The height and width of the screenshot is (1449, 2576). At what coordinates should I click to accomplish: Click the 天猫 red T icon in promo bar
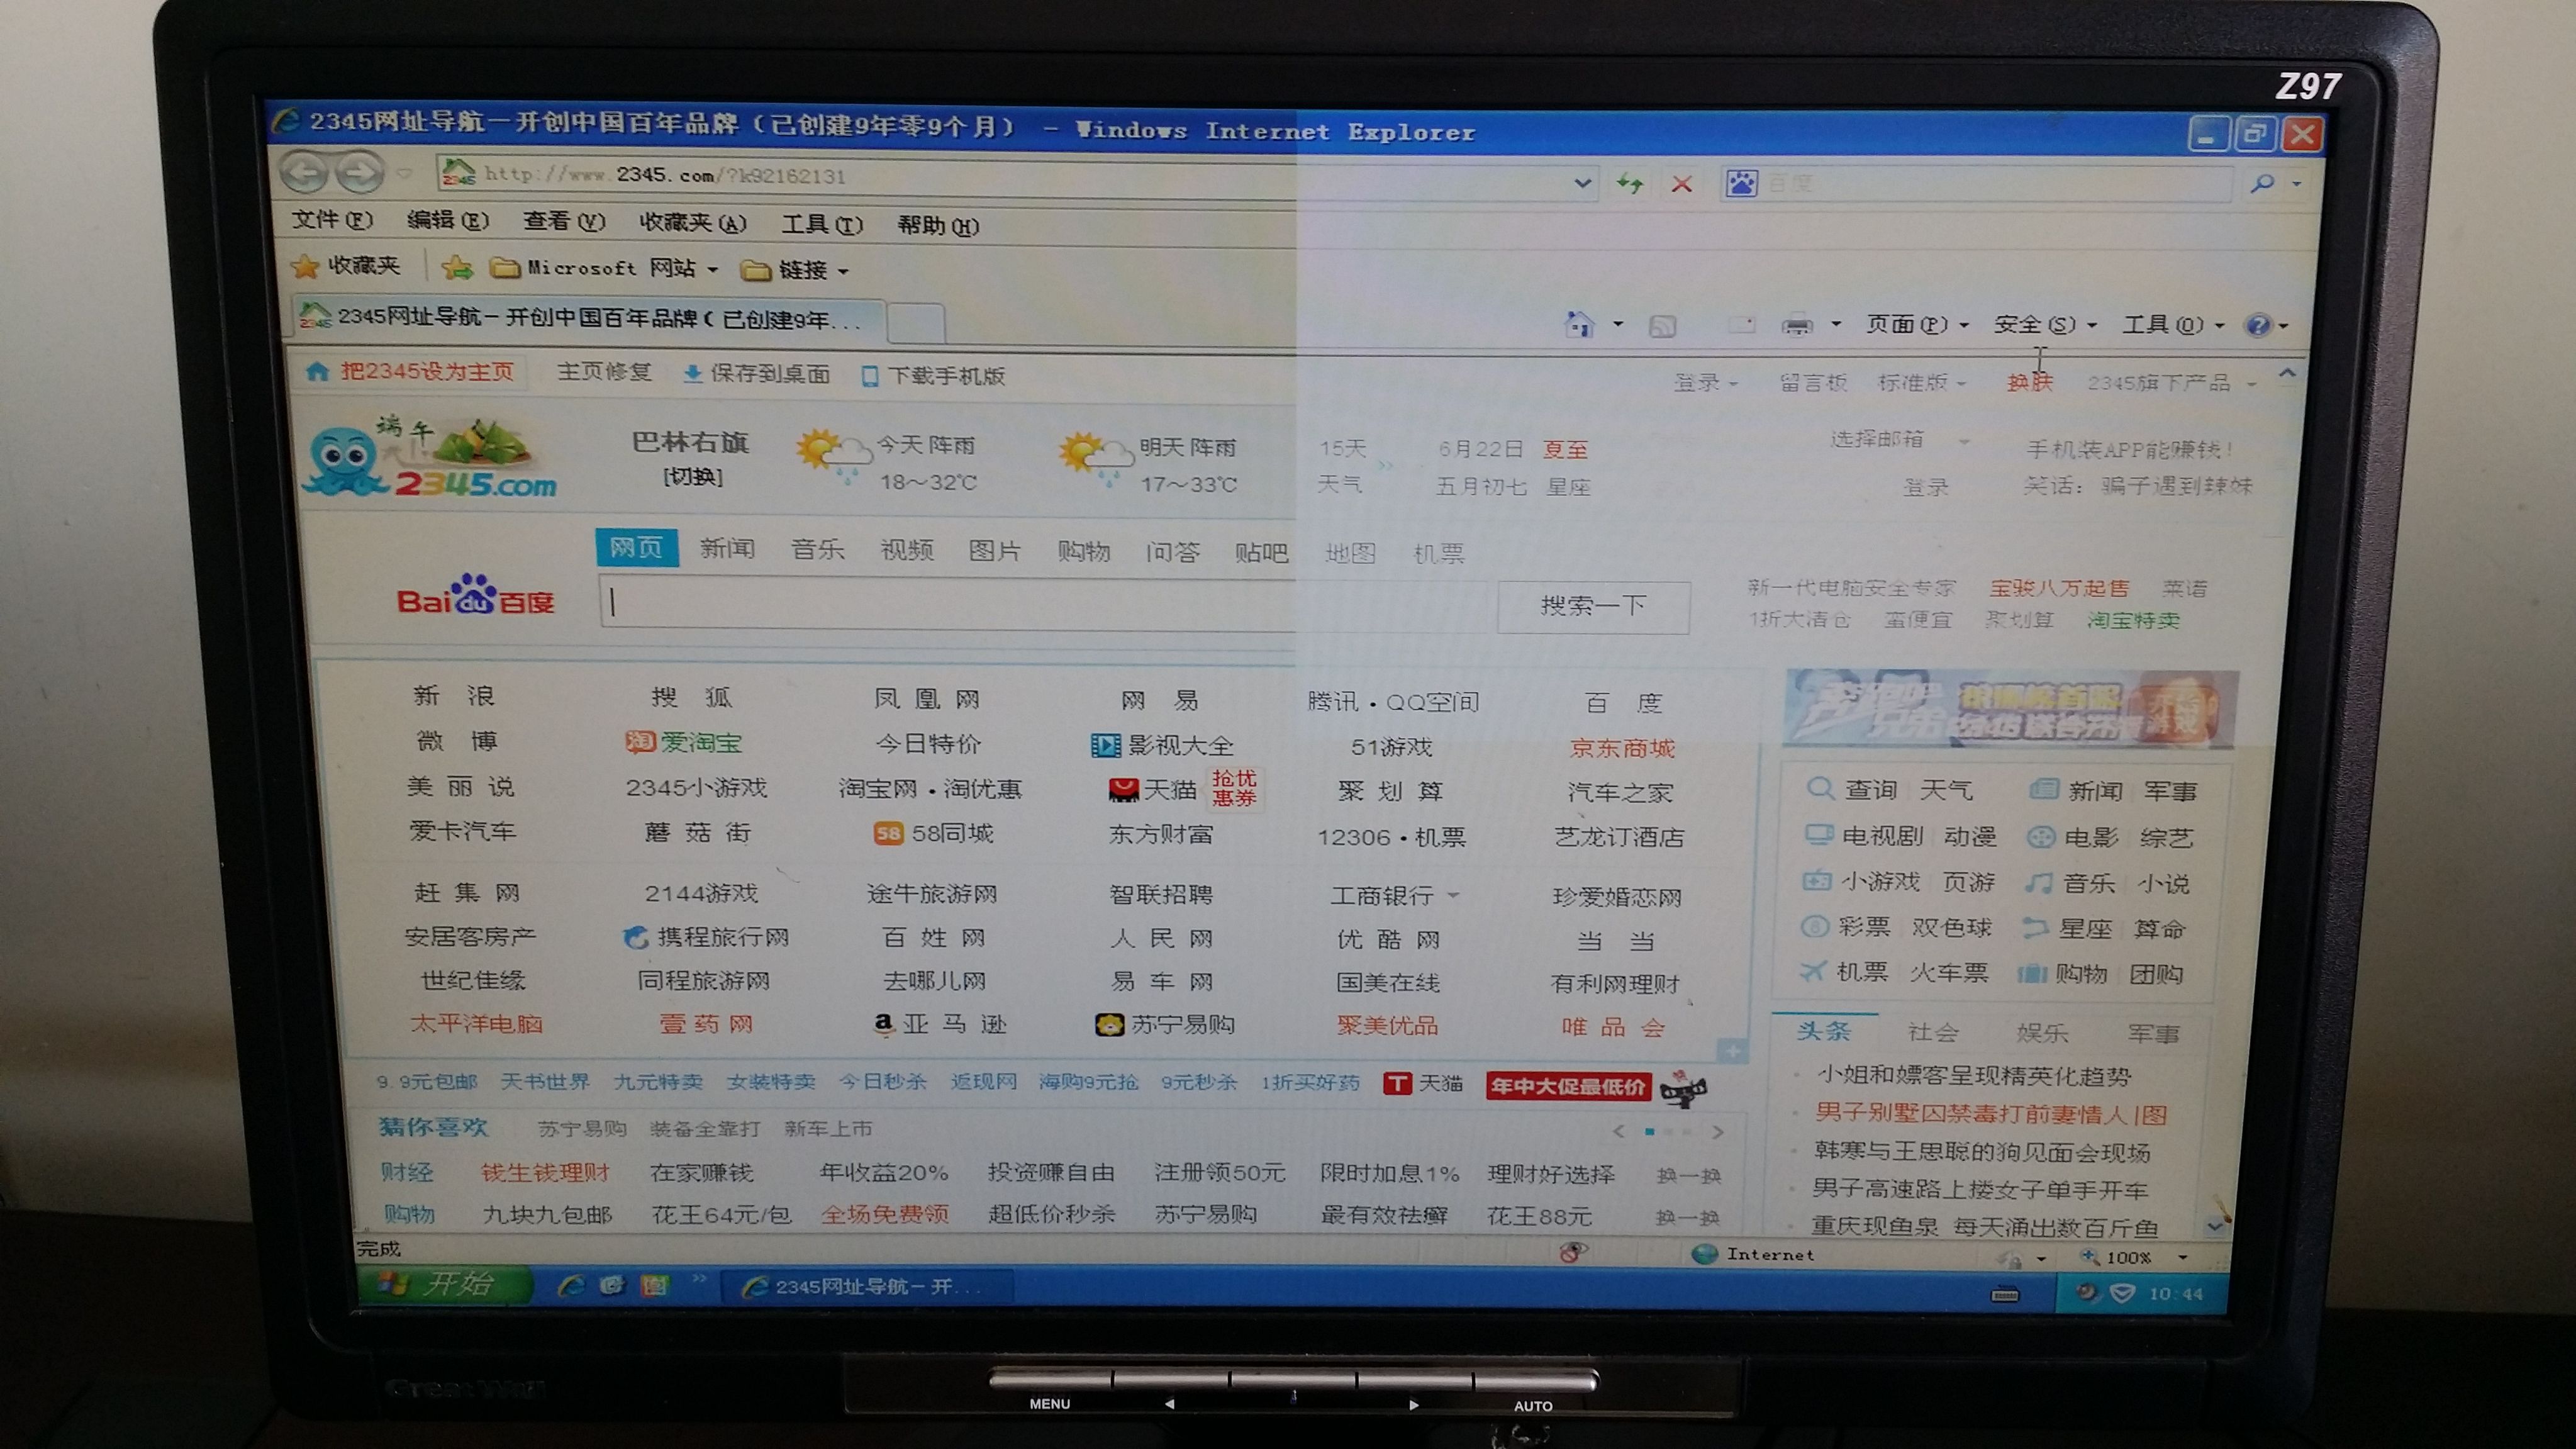tap(1397, 1084)
